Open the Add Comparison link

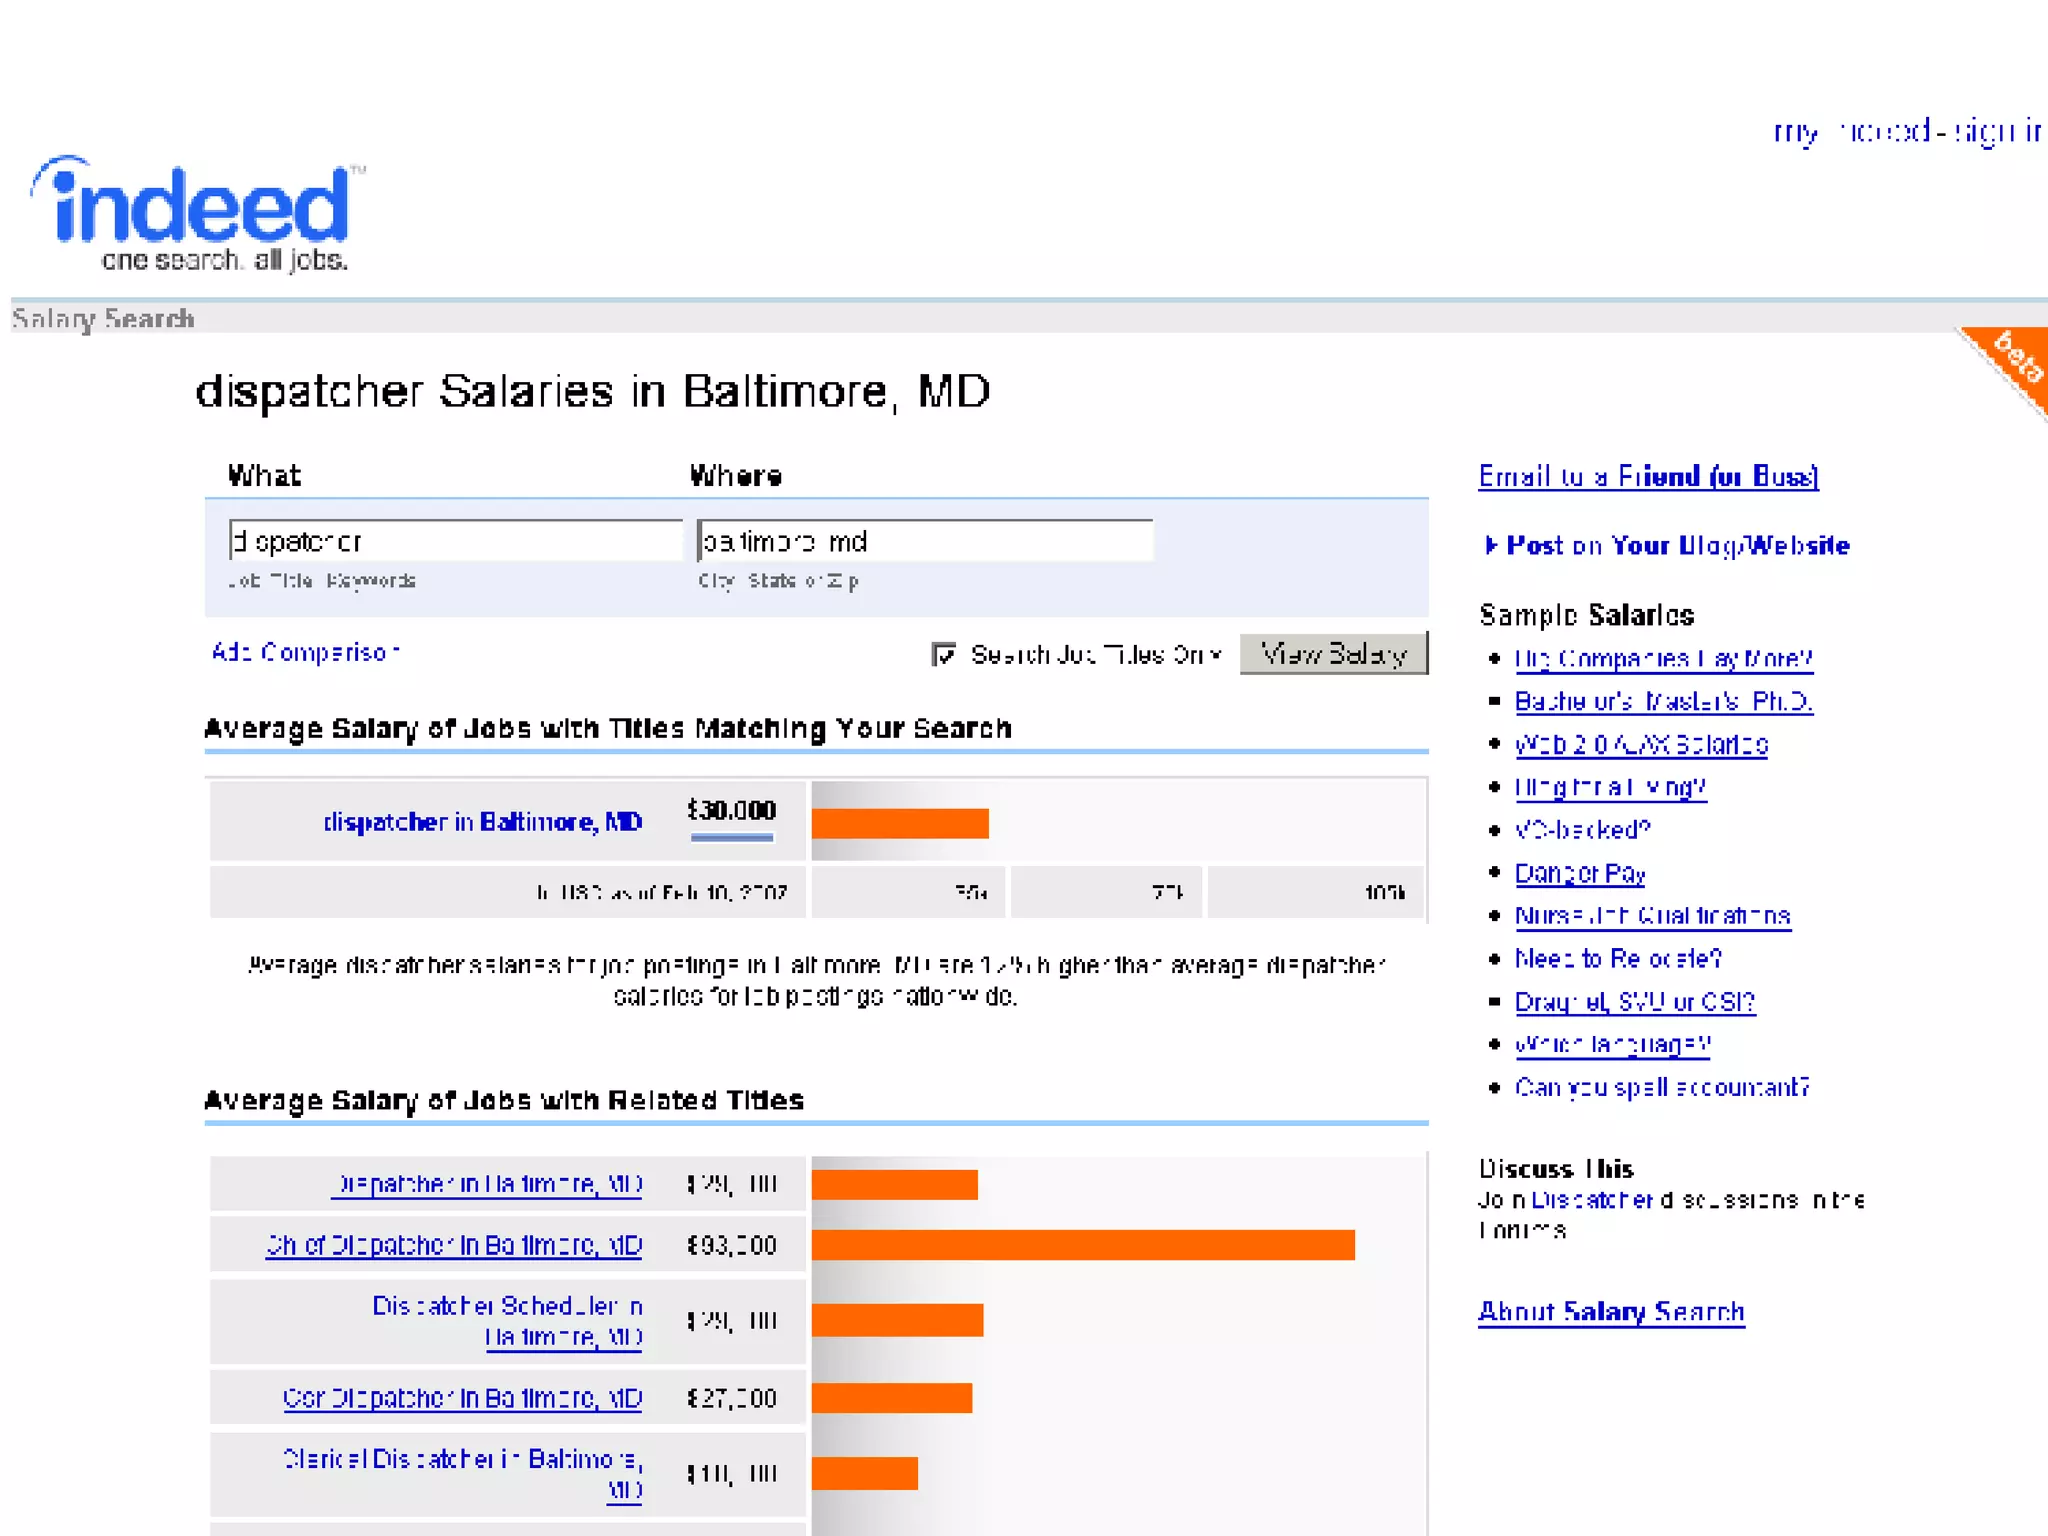pos(305,652)
